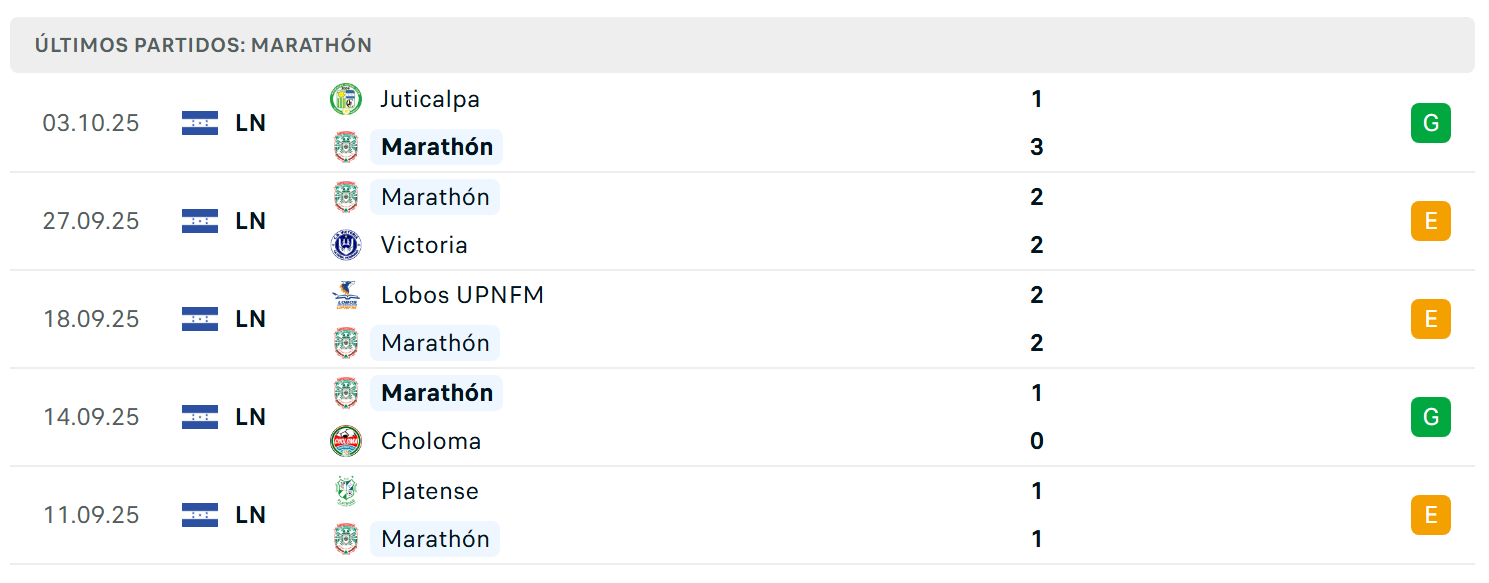Select the Choloma team name
The height and width of the screenshot is (583, 1489).
click(x=431, y=441)
